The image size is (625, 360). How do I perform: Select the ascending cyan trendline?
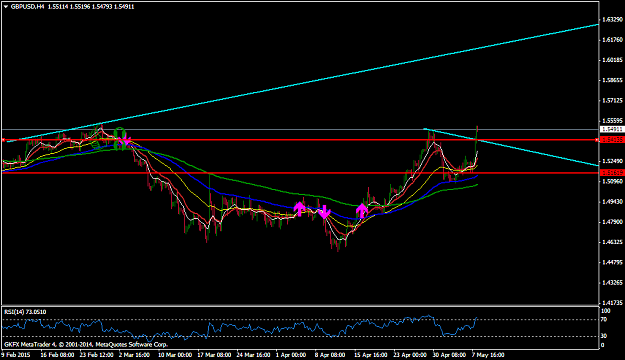click(303, 83)
